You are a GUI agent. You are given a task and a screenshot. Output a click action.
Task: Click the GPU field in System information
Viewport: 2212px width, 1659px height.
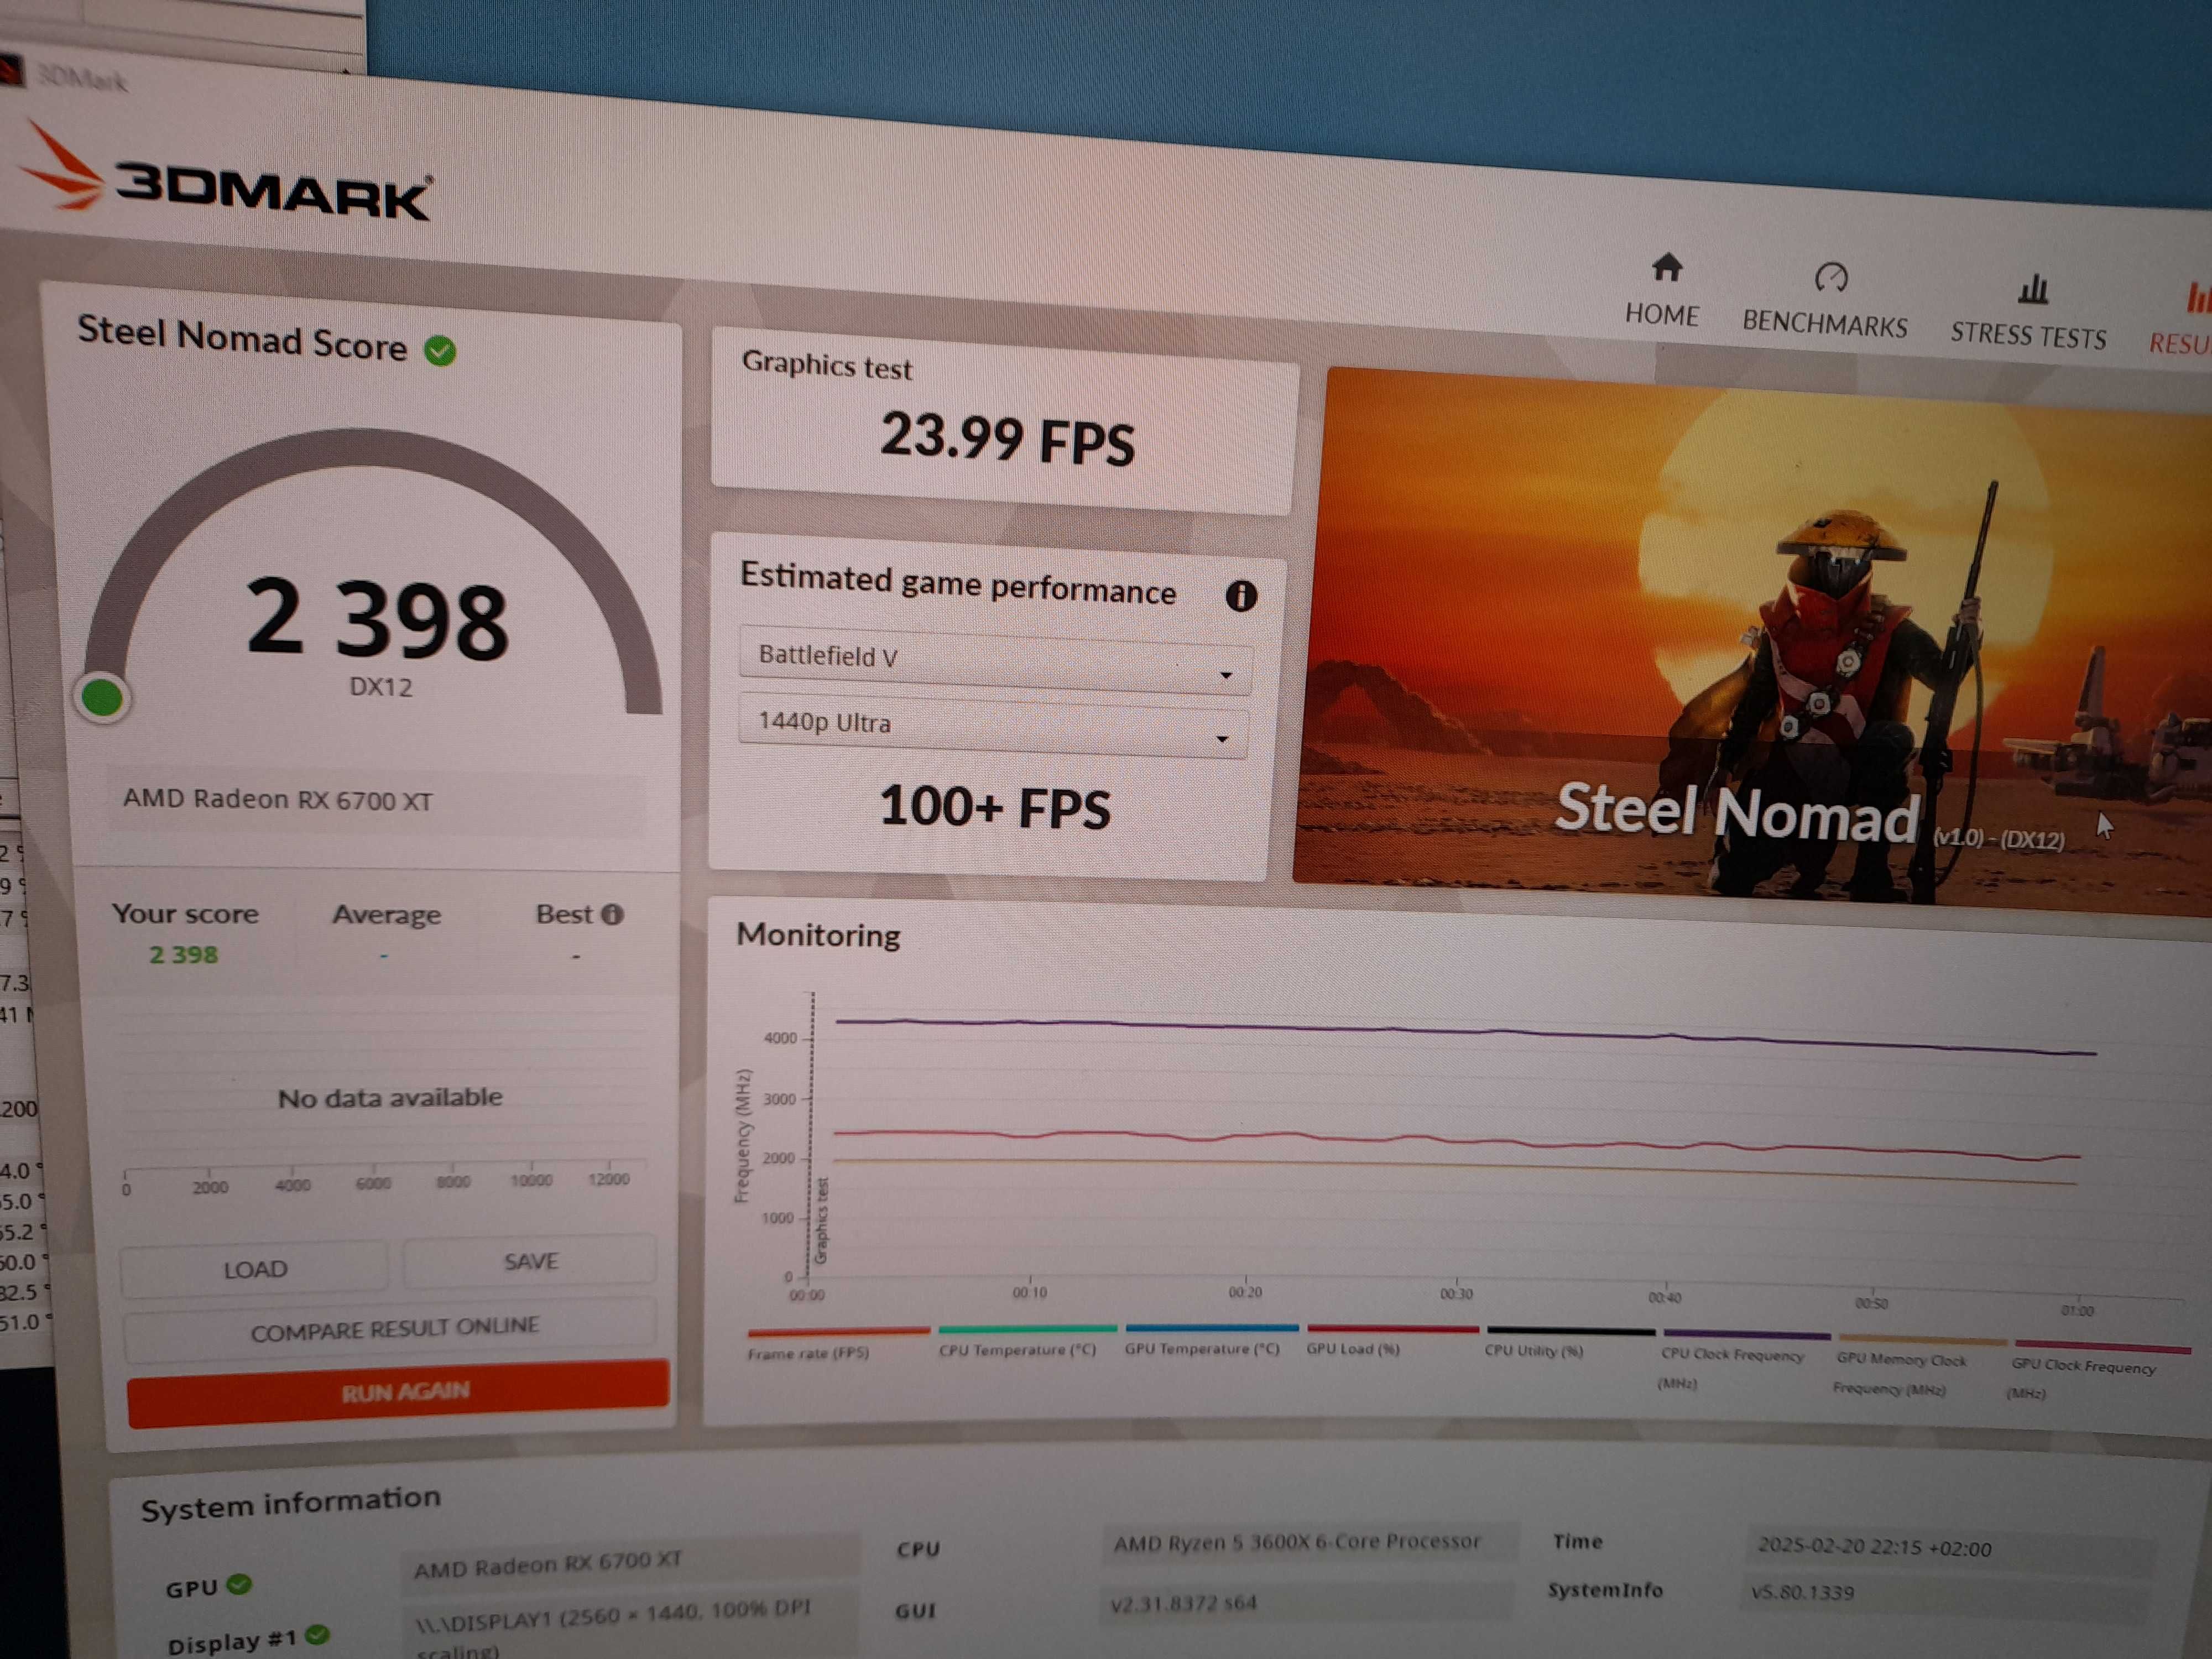click(x=630, y=1563)
